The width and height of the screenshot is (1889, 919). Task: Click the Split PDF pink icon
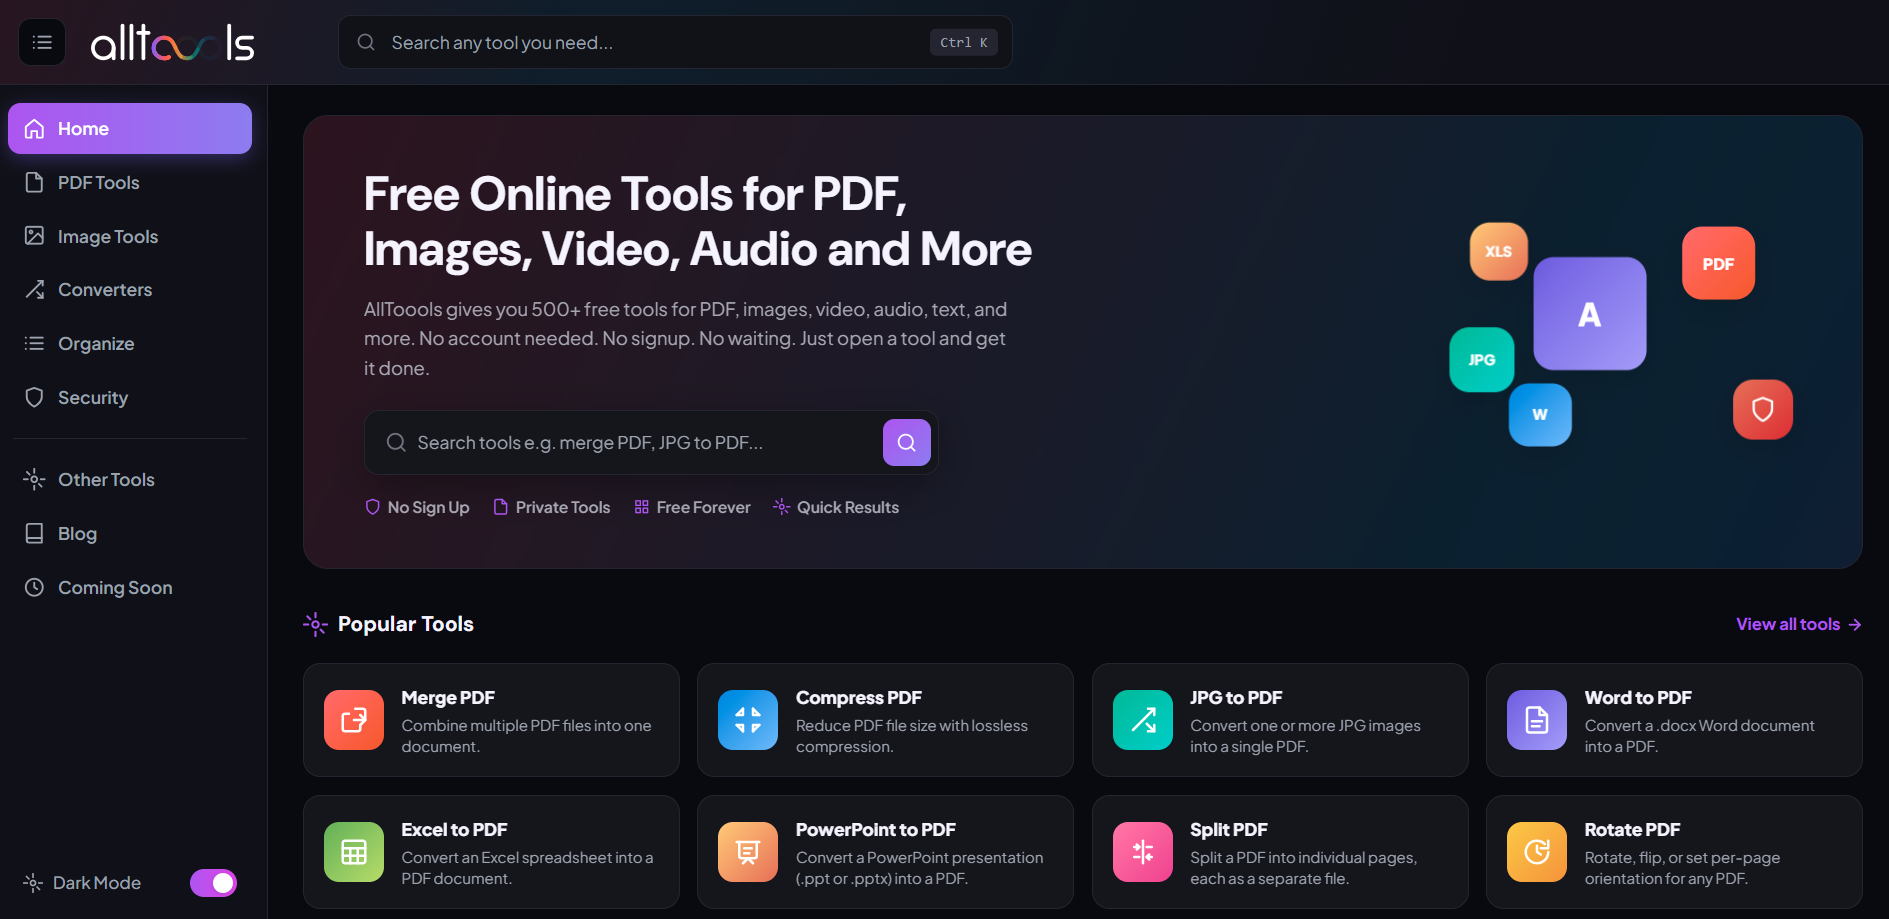point(1143,852)
